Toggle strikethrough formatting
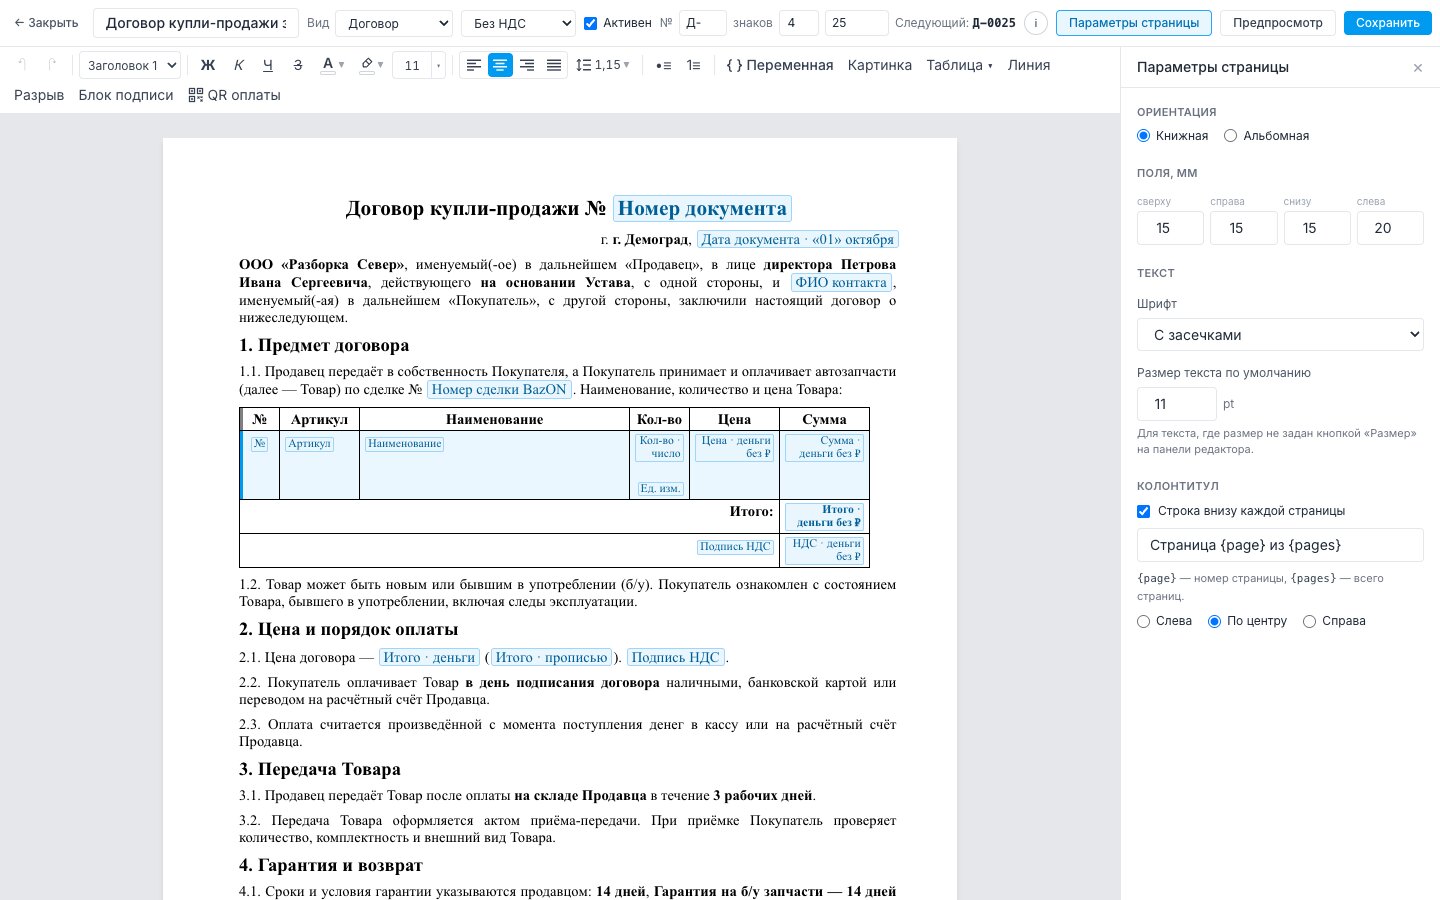Viewport: 1440px width, 900px height. click(297, 65)
